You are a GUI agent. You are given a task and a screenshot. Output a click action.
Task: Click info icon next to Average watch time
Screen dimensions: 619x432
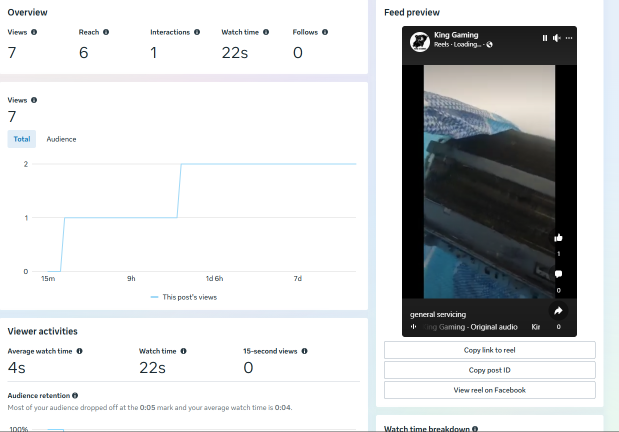click(79, 351)
